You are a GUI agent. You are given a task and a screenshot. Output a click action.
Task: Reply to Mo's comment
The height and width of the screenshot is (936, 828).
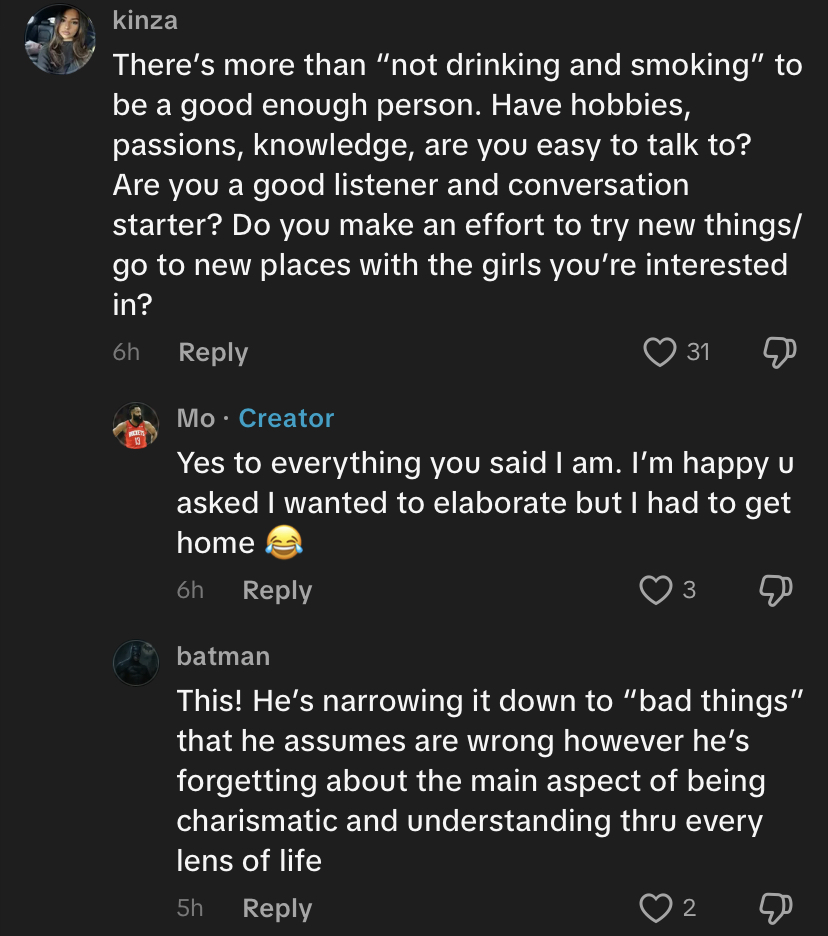[277, 591]
